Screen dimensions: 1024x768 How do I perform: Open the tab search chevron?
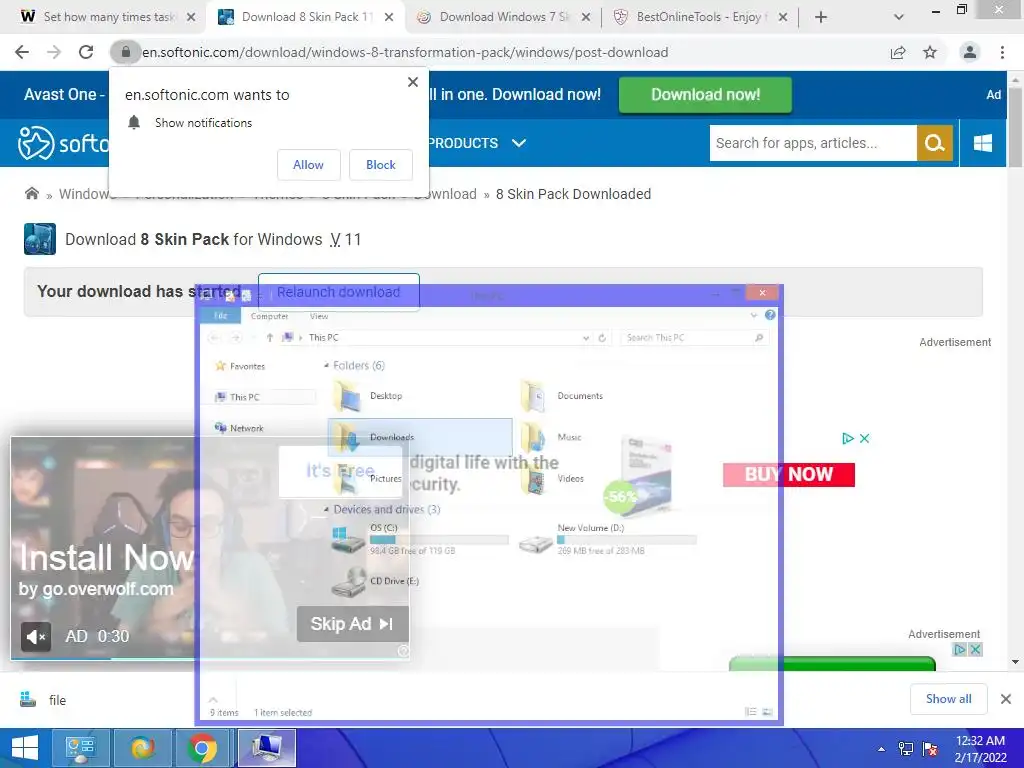pyautogui.click(x=899, y=17)
